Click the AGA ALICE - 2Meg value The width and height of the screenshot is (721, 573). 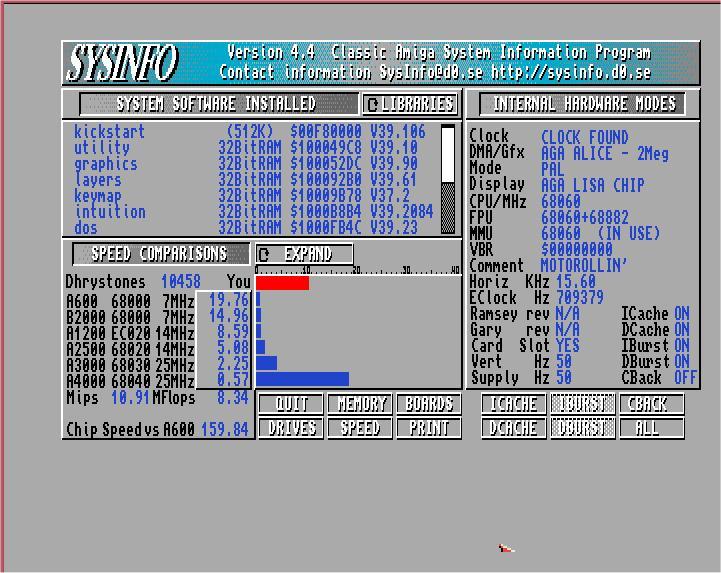point(605,154)
